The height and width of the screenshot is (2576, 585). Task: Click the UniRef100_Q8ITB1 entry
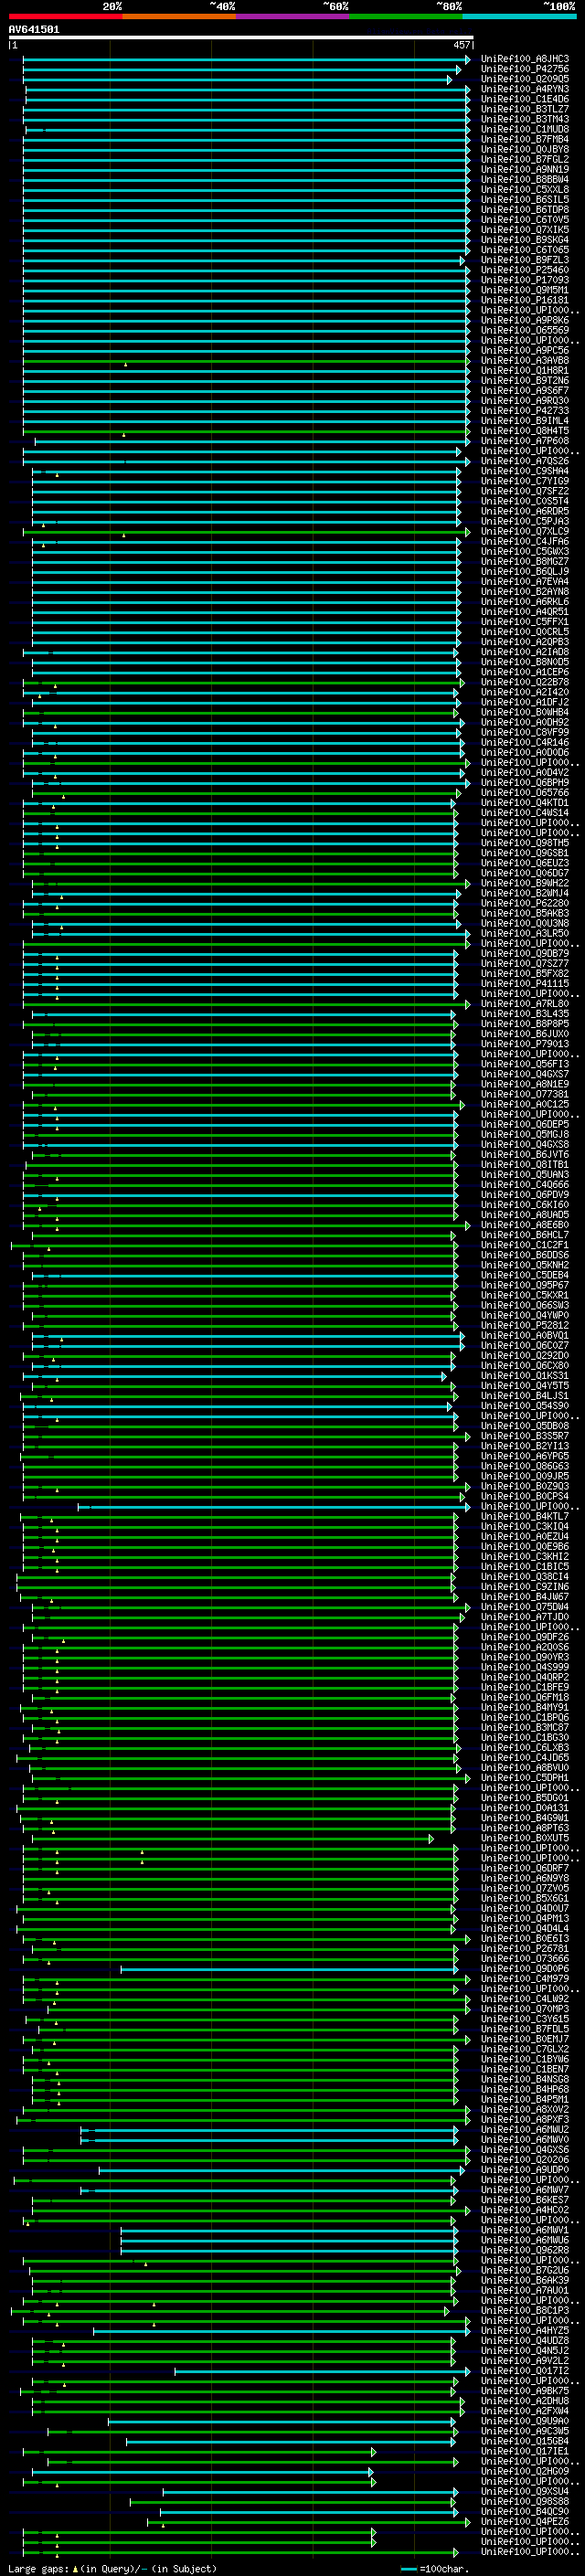point(525,1165)
